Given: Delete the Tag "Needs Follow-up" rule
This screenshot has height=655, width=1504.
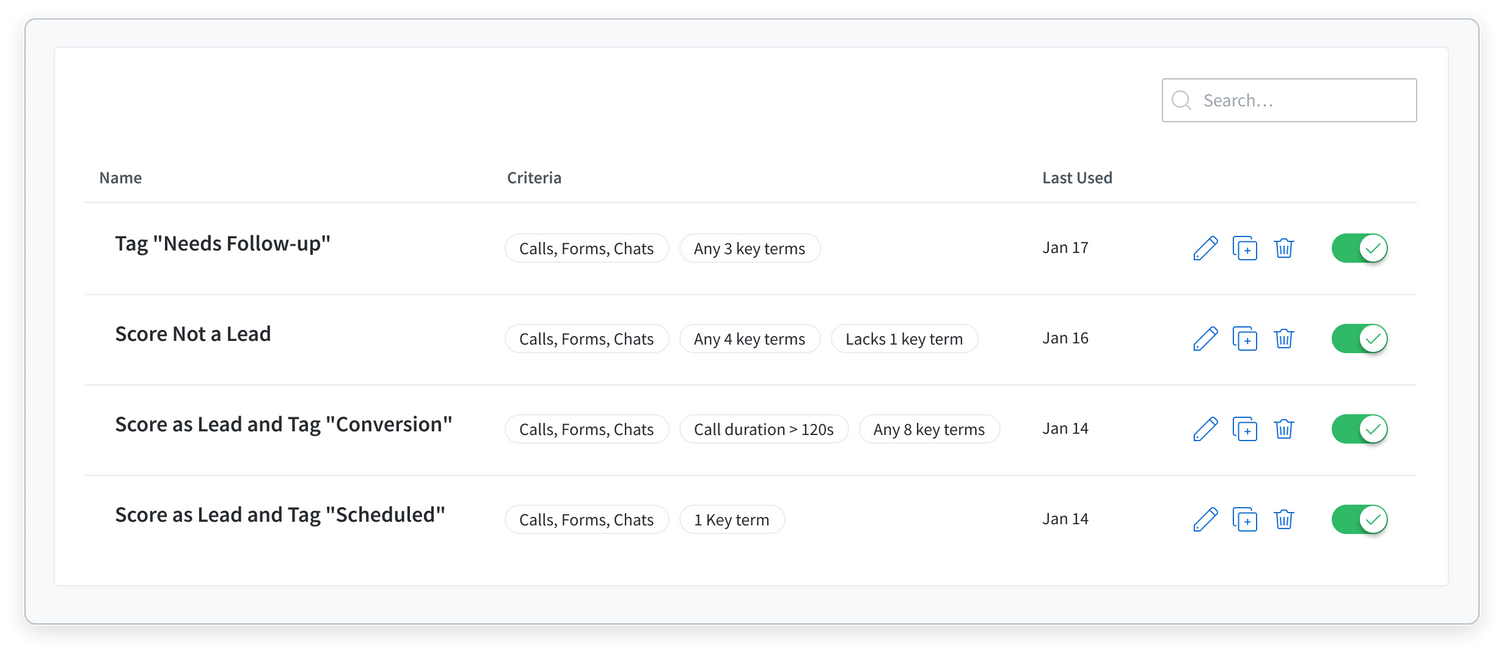Looking at the screenshot, I should pos(1284,248).
